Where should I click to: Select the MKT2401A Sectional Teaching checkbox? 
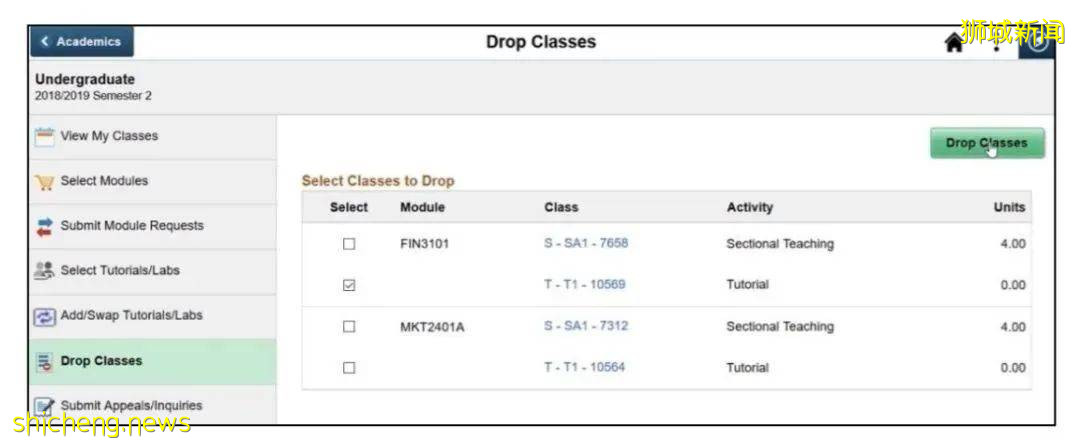(x=349, y=327)
